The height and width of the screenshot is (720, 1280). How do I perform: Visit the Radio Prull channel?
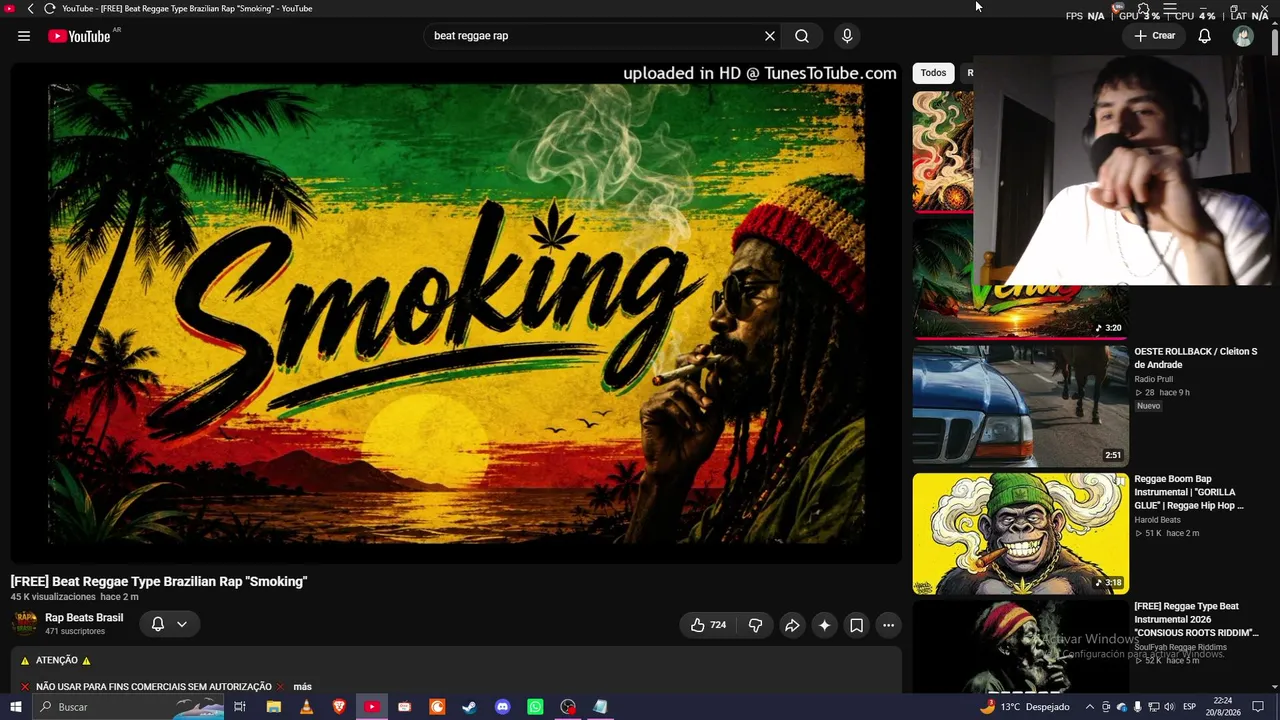click(x=1153, y=379)
